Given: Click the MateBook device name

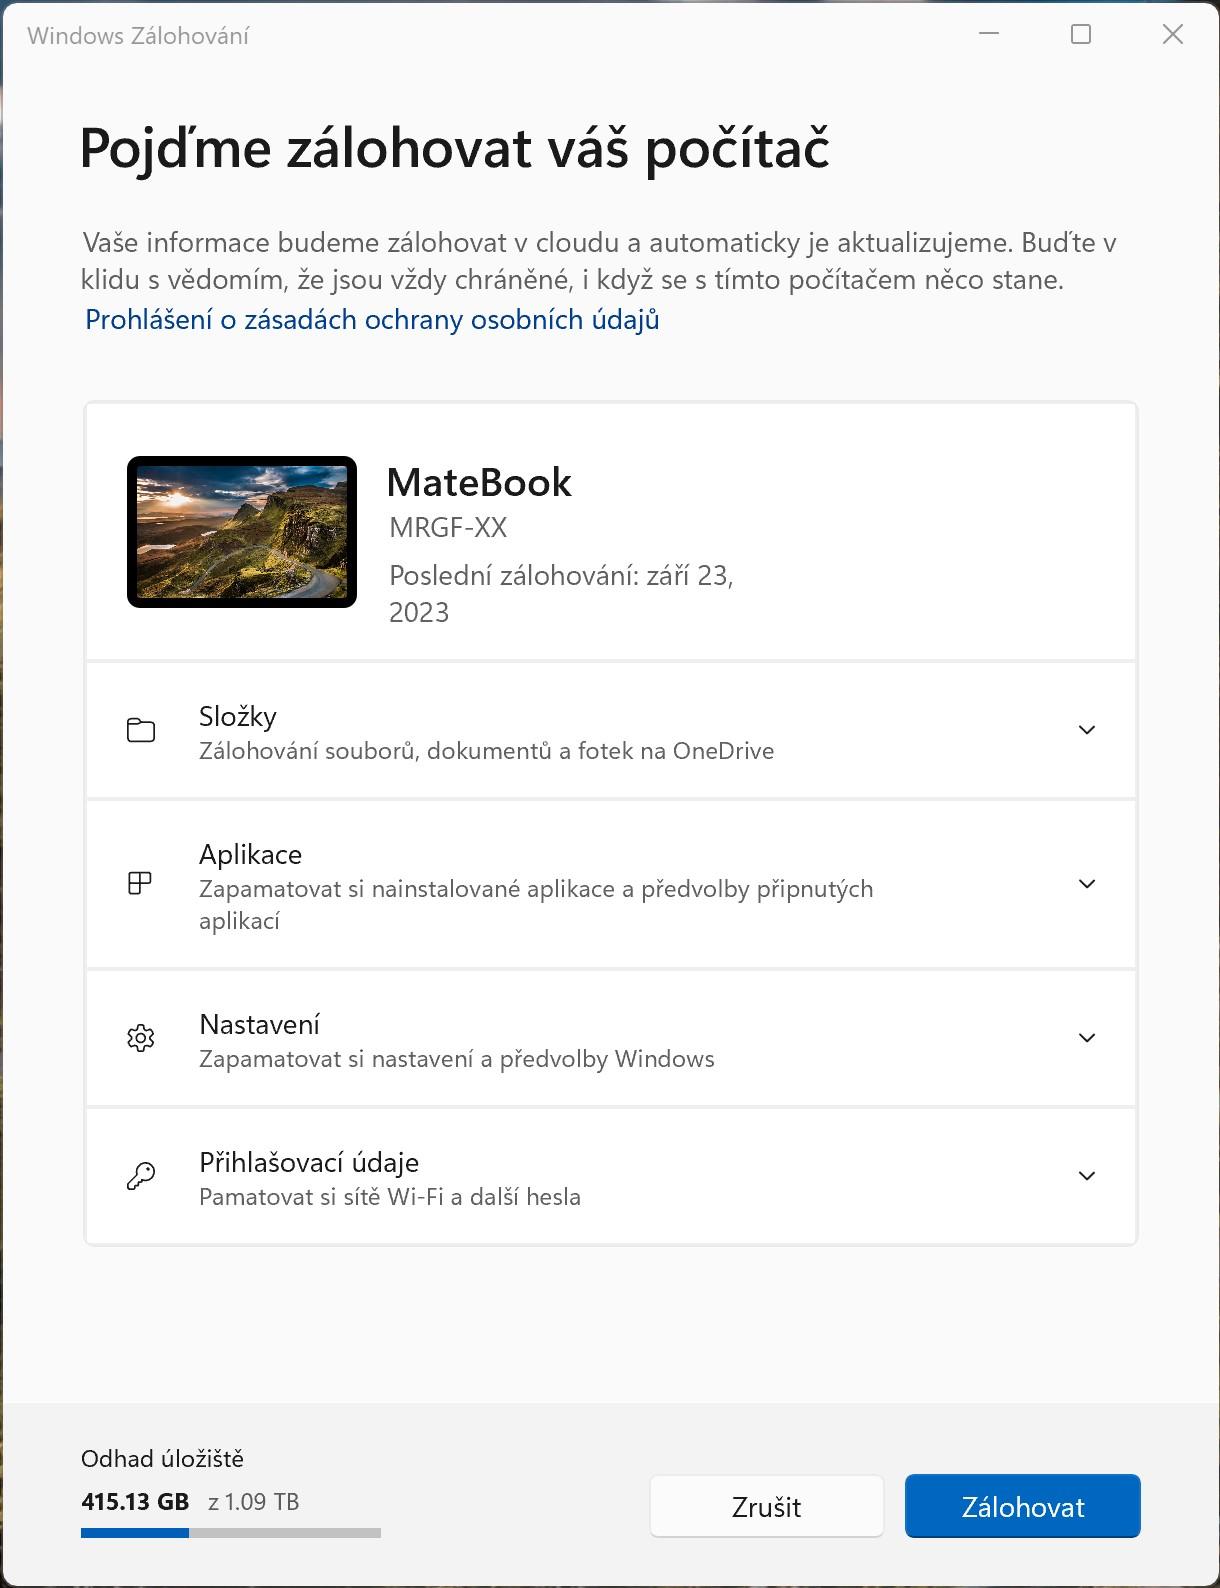Looking at the screenshot, I should click(x=479, y=483).
